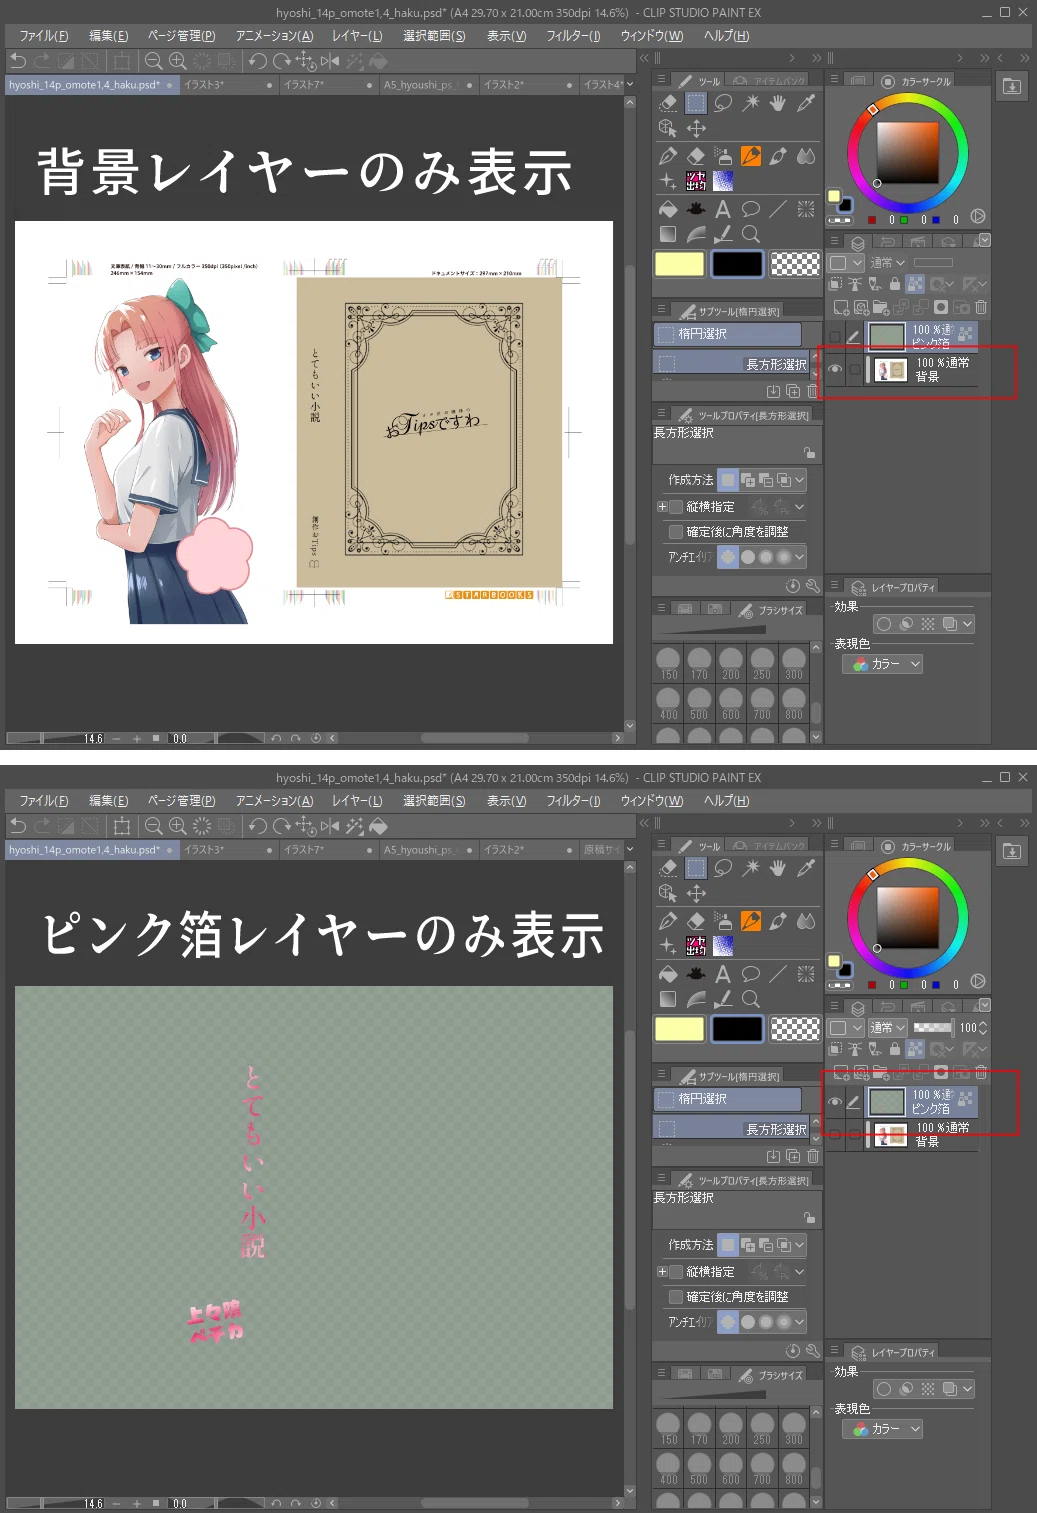The height and width of the screenshot is (1513, 1037).
Task: Choose Move layer tool in 背景レイヤー window
Action: coord(696,128)
